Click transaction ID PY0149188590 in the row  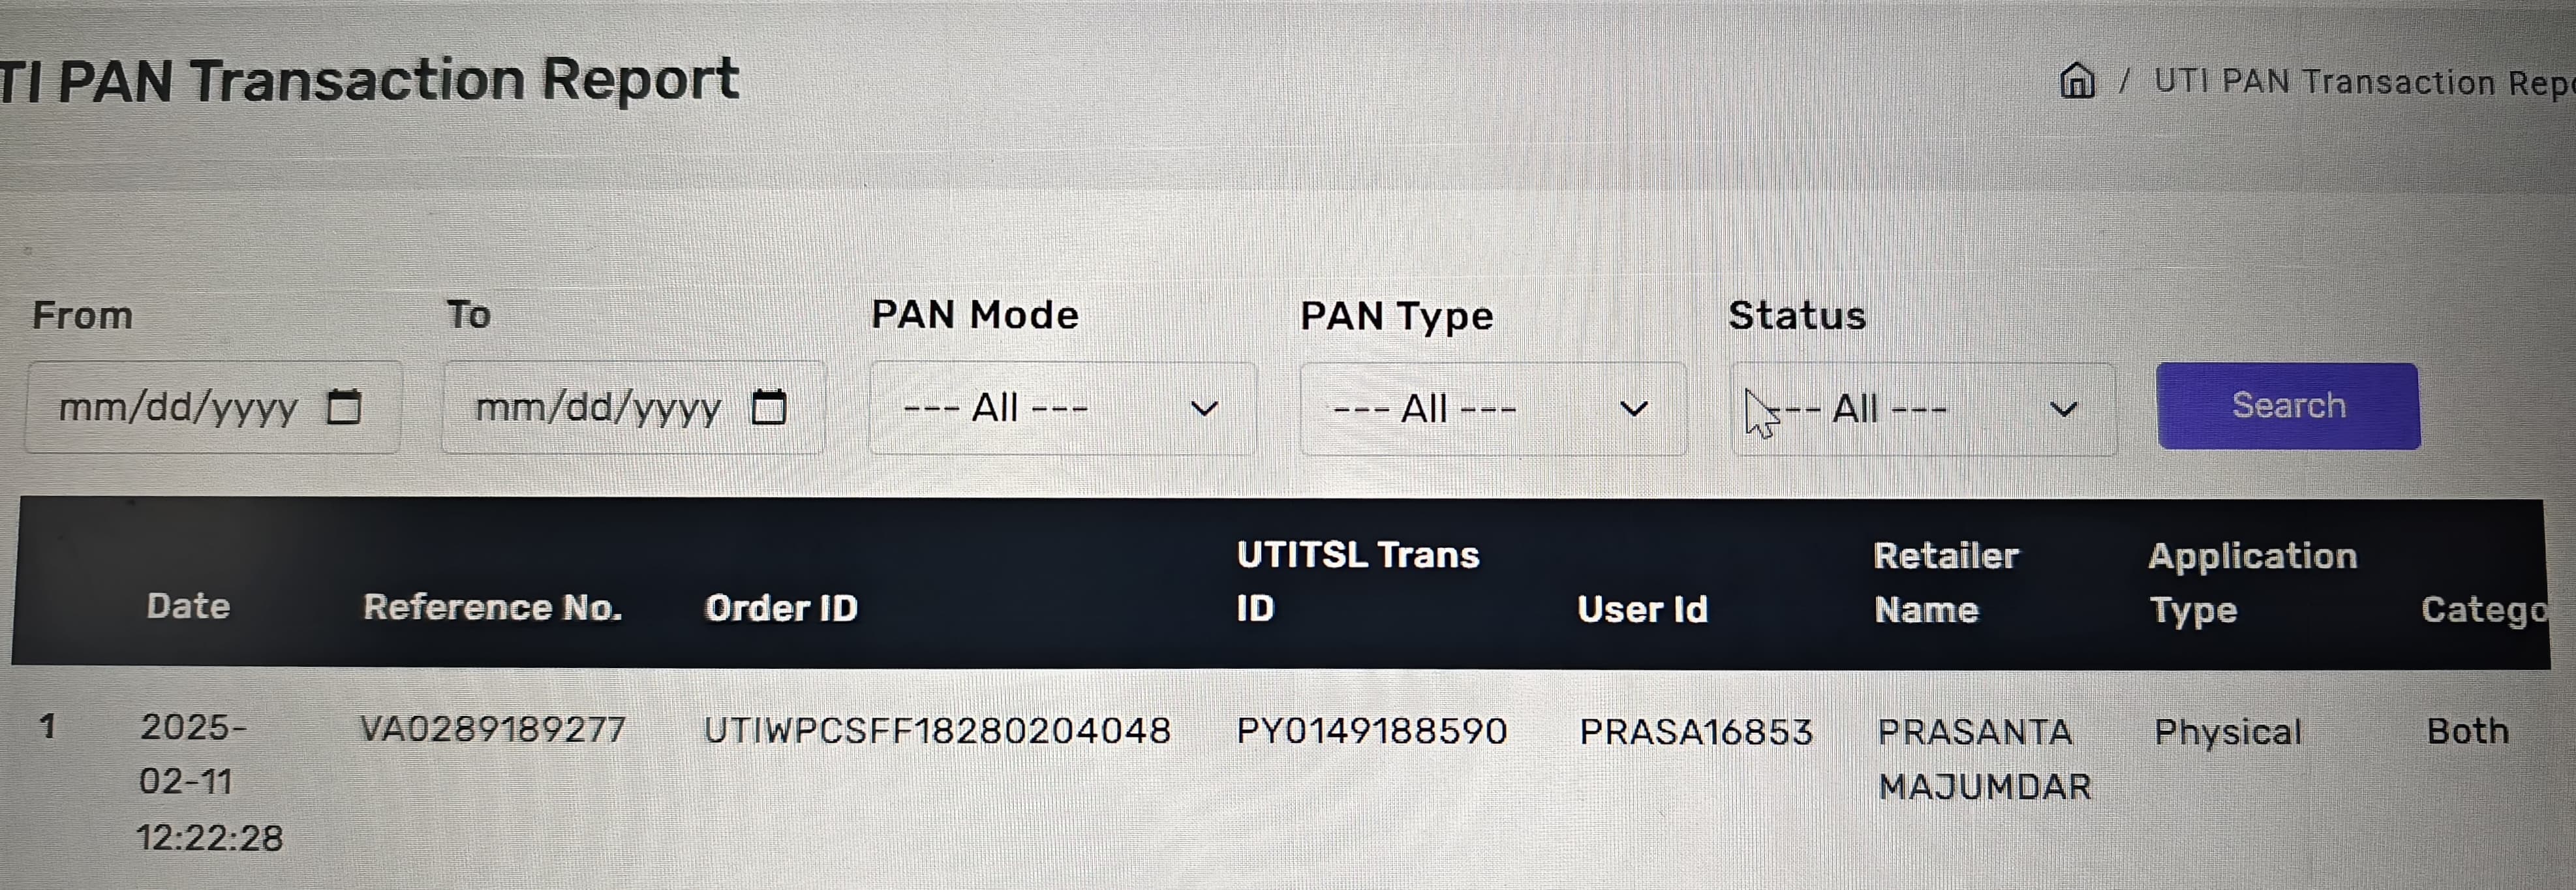tap(1371, 731)
